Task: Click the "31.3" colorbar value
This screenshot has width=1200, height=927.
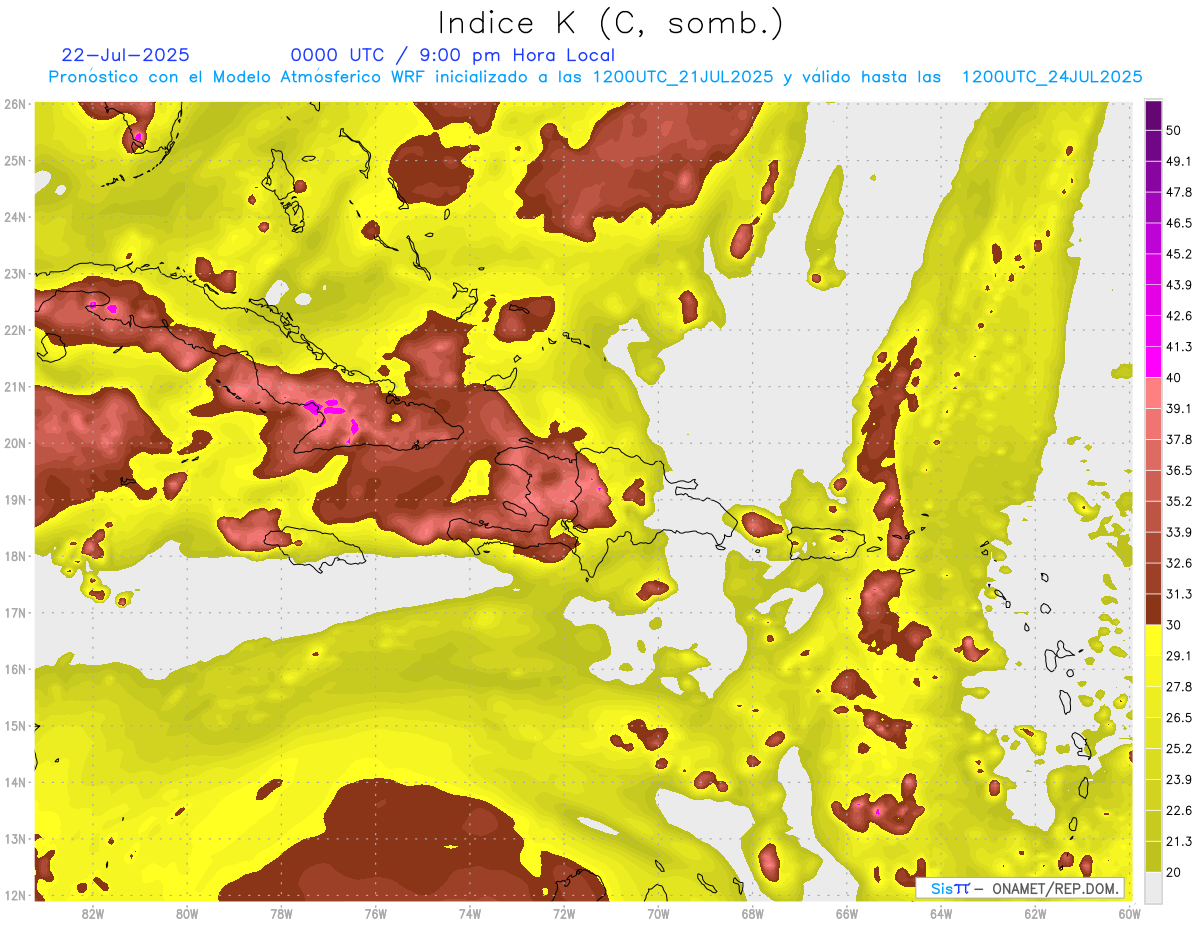Action: pos(1179,595)
